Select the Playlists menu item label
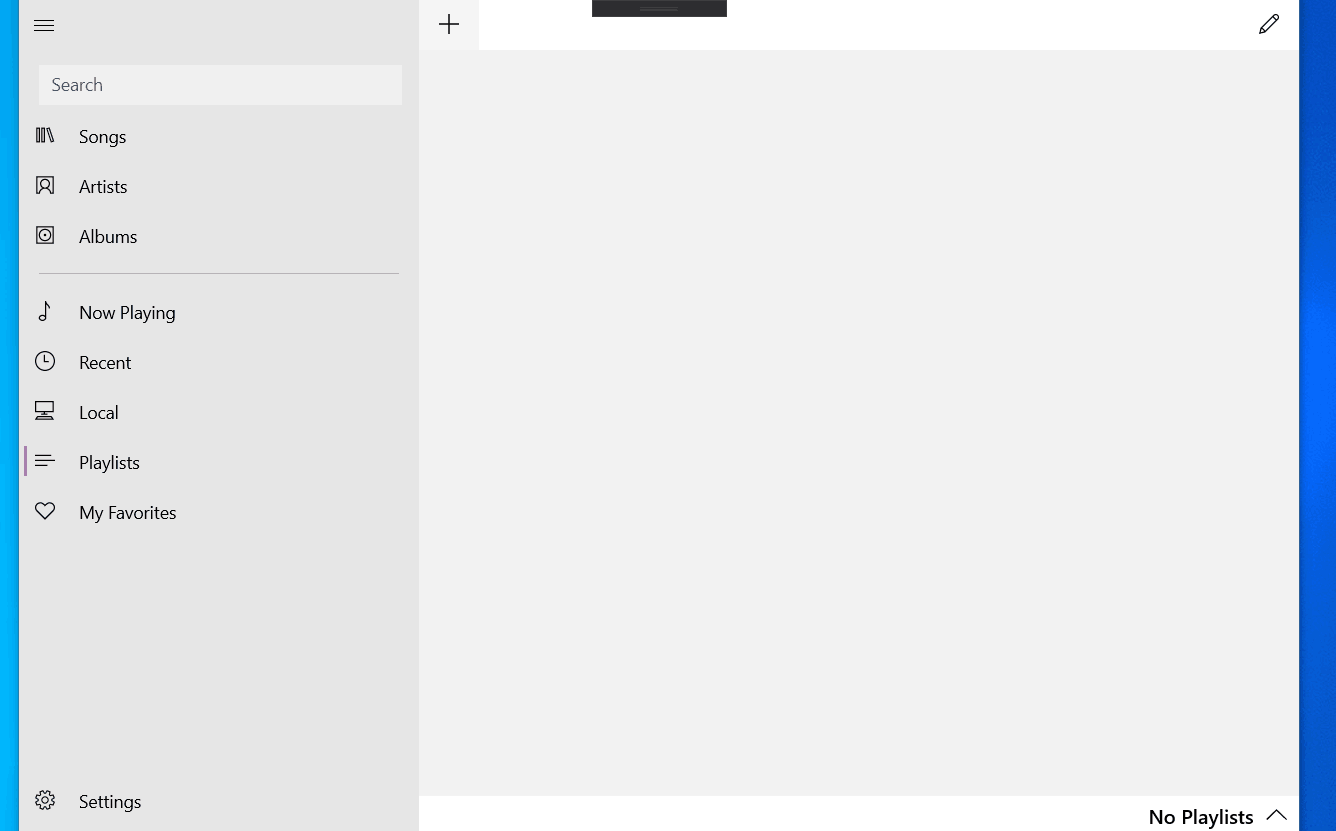This screenshot has width=1336, height=831. tap(109, 463)
